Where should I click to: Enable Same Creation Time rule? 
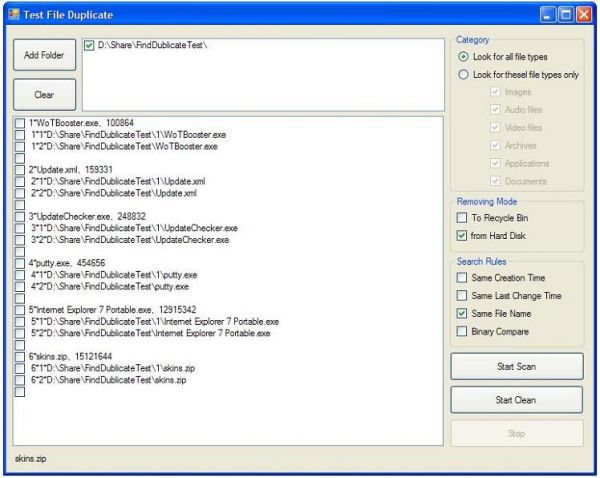(x=462, y=277)
